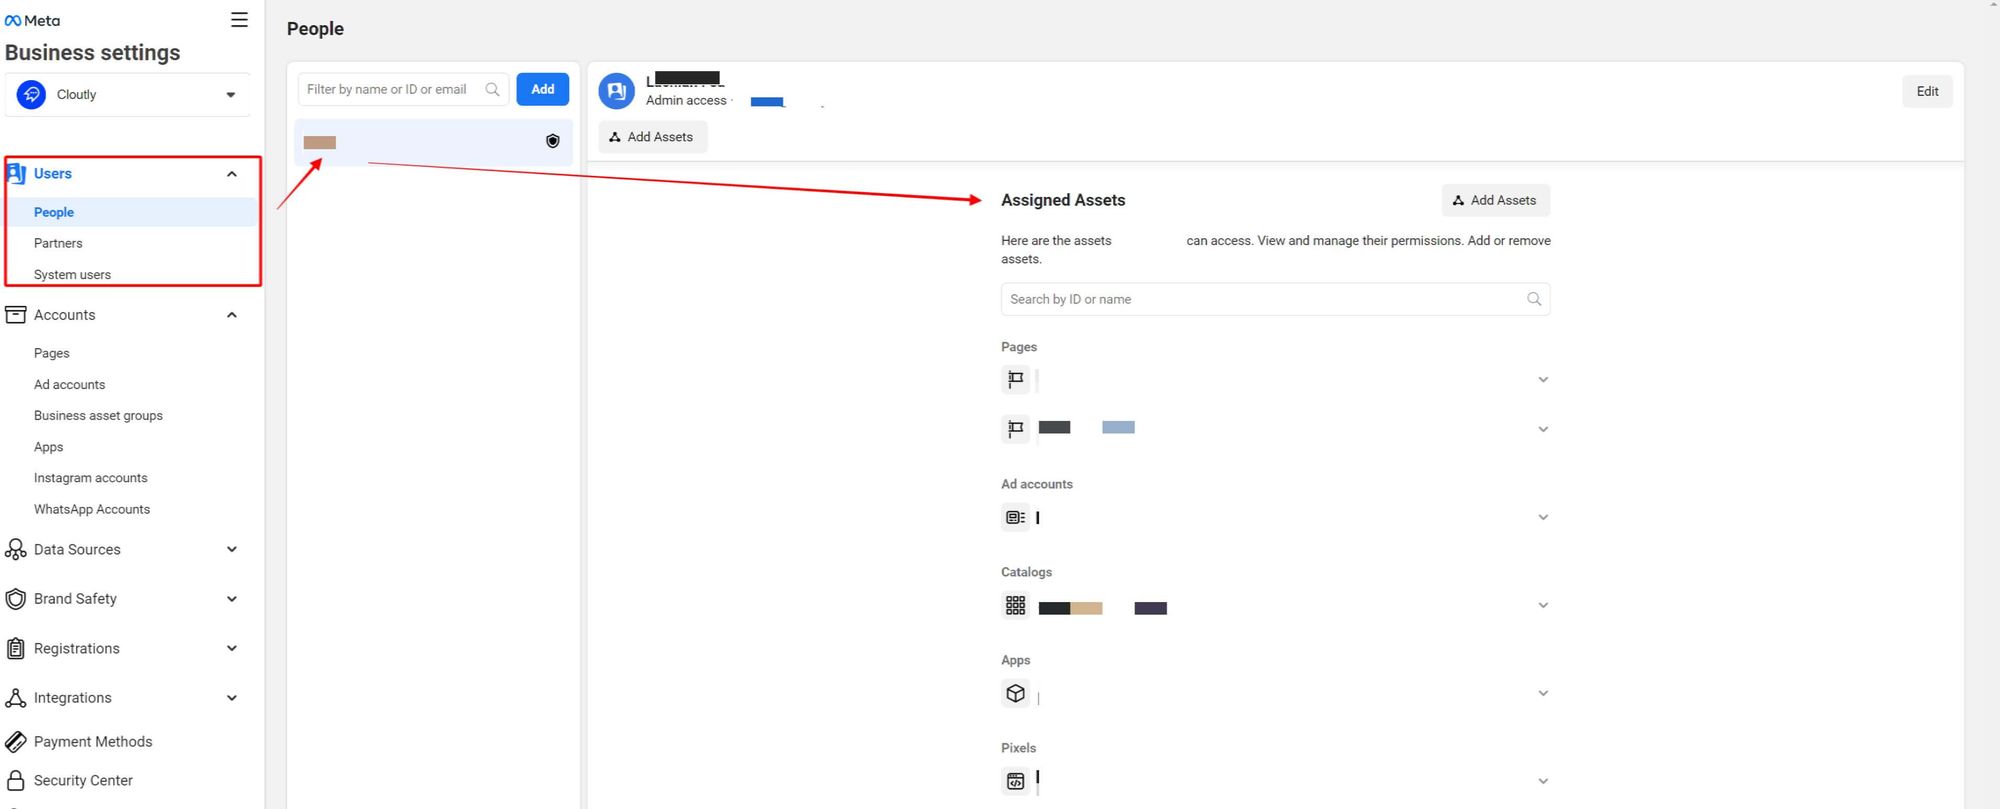This screenshot has width=2000, height=809.
Task: Click the Data Sources icon
Action: coord(16,549)
